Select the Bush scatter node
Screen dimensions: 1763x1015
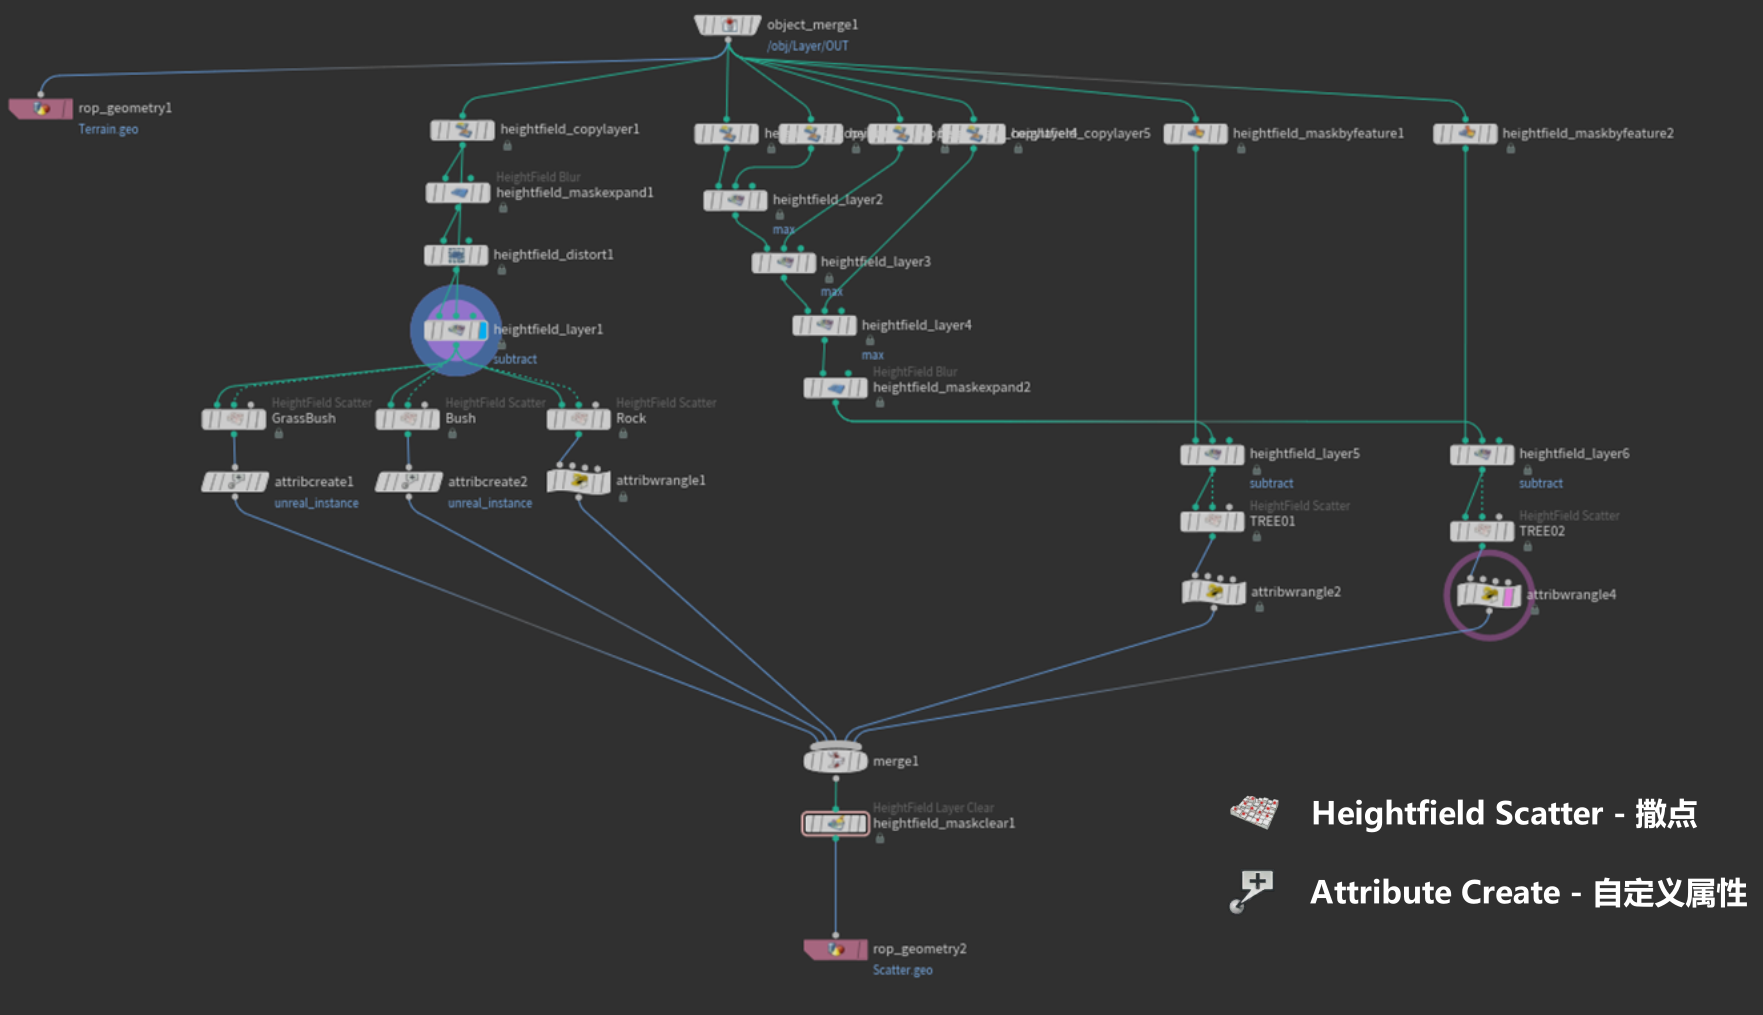click(408, 419)
